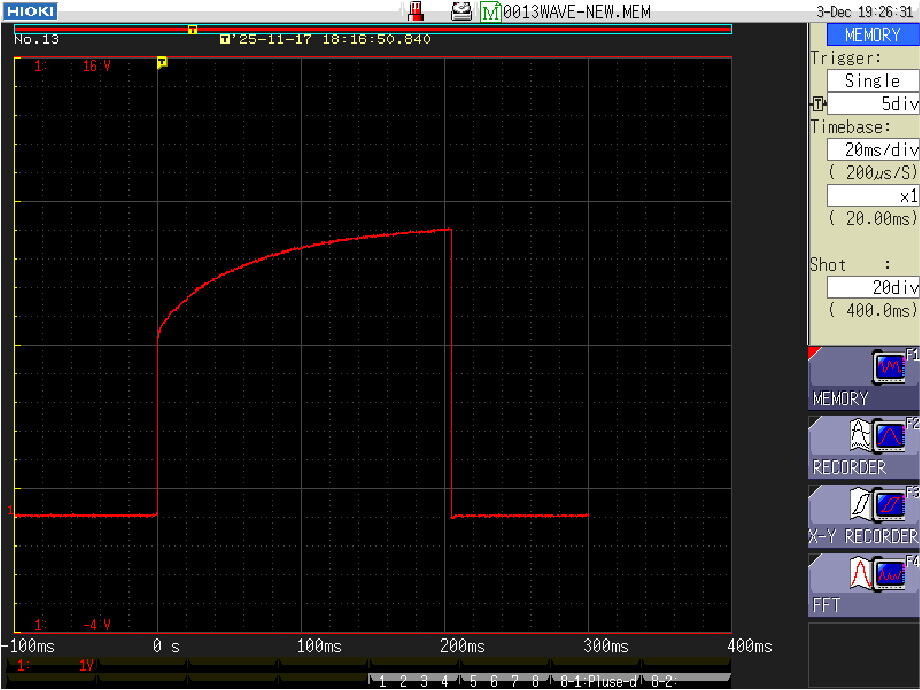
Task: Click the printer icon in top bar
Action: point(461,11)
